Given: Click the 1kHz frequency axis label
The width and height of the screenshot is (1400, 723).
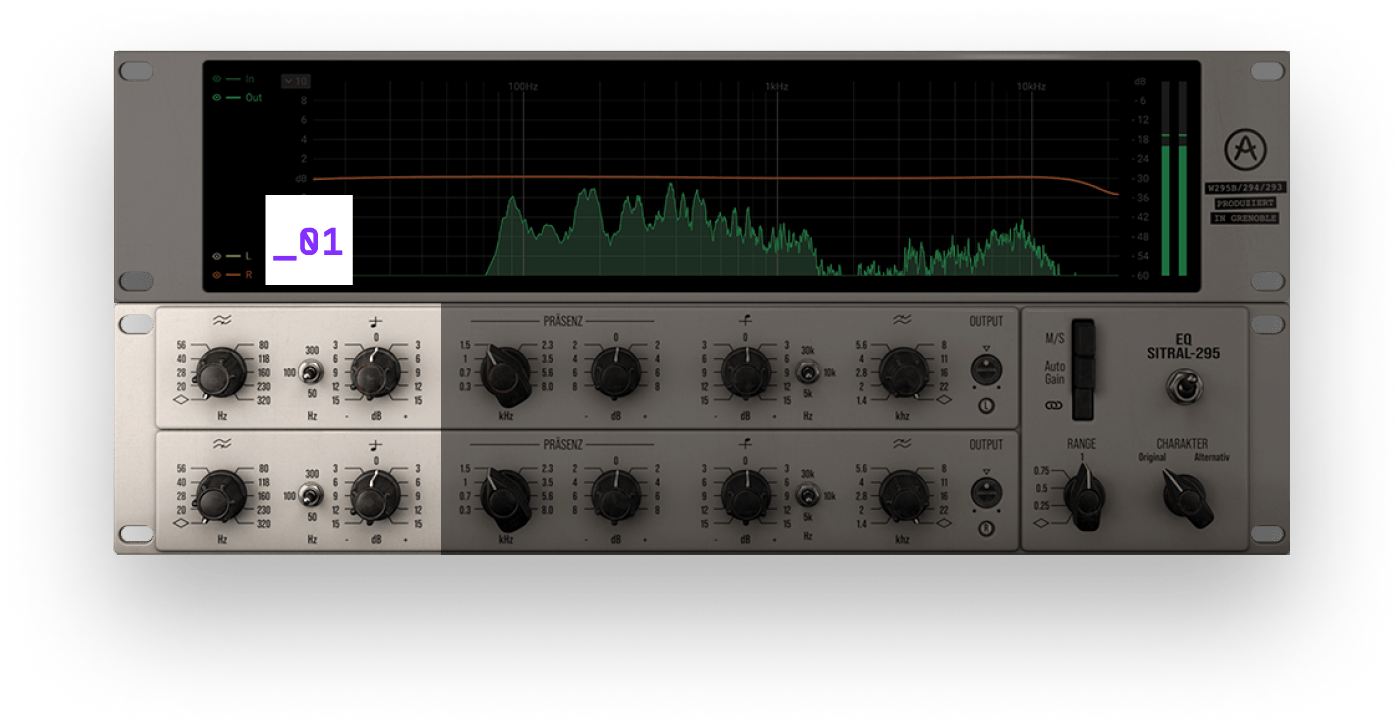Looking at the screenshot, I should coord(777,87).
